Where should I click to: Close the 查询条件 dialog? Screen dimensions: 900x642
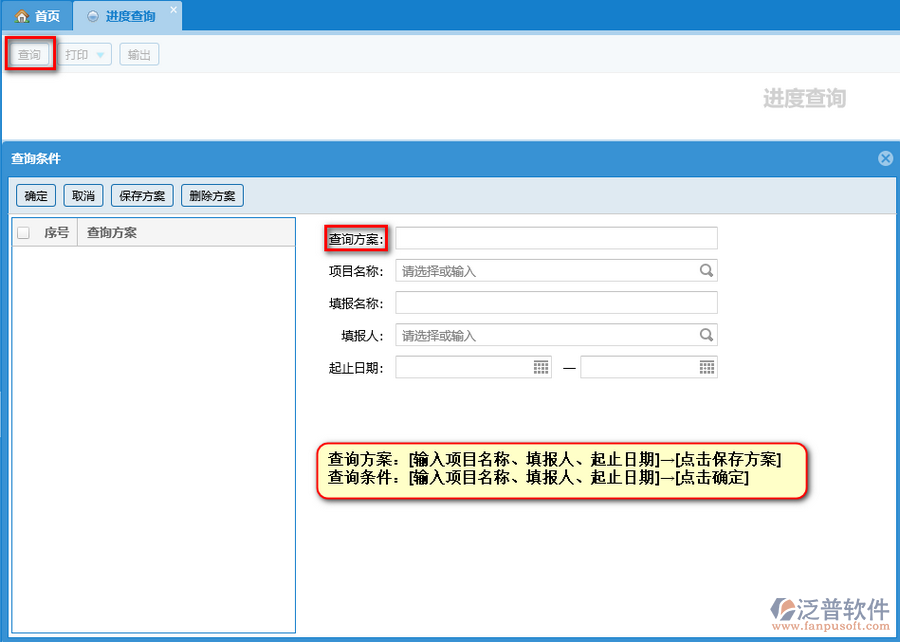tap(885, 158)
